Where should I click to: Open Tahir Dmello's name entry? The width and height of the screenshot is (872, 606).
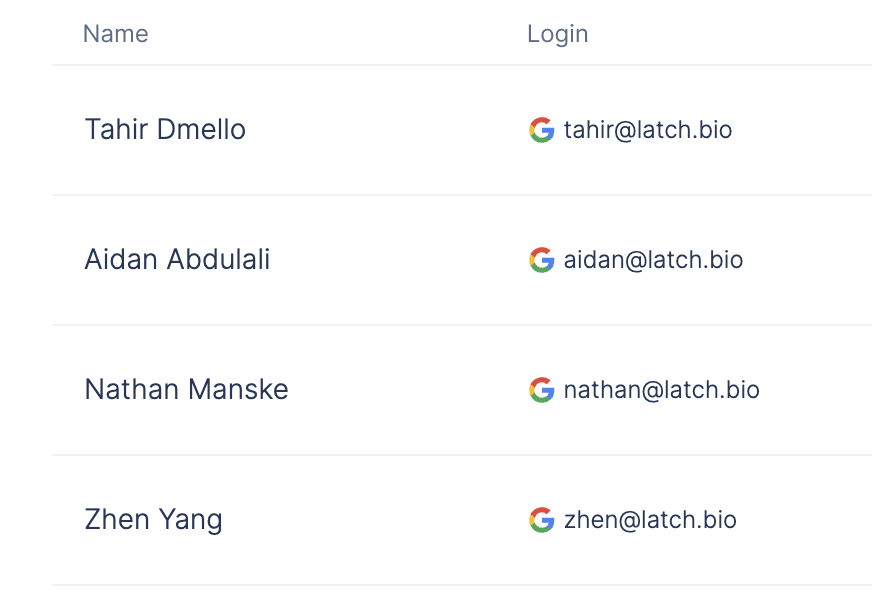point(165,130)
